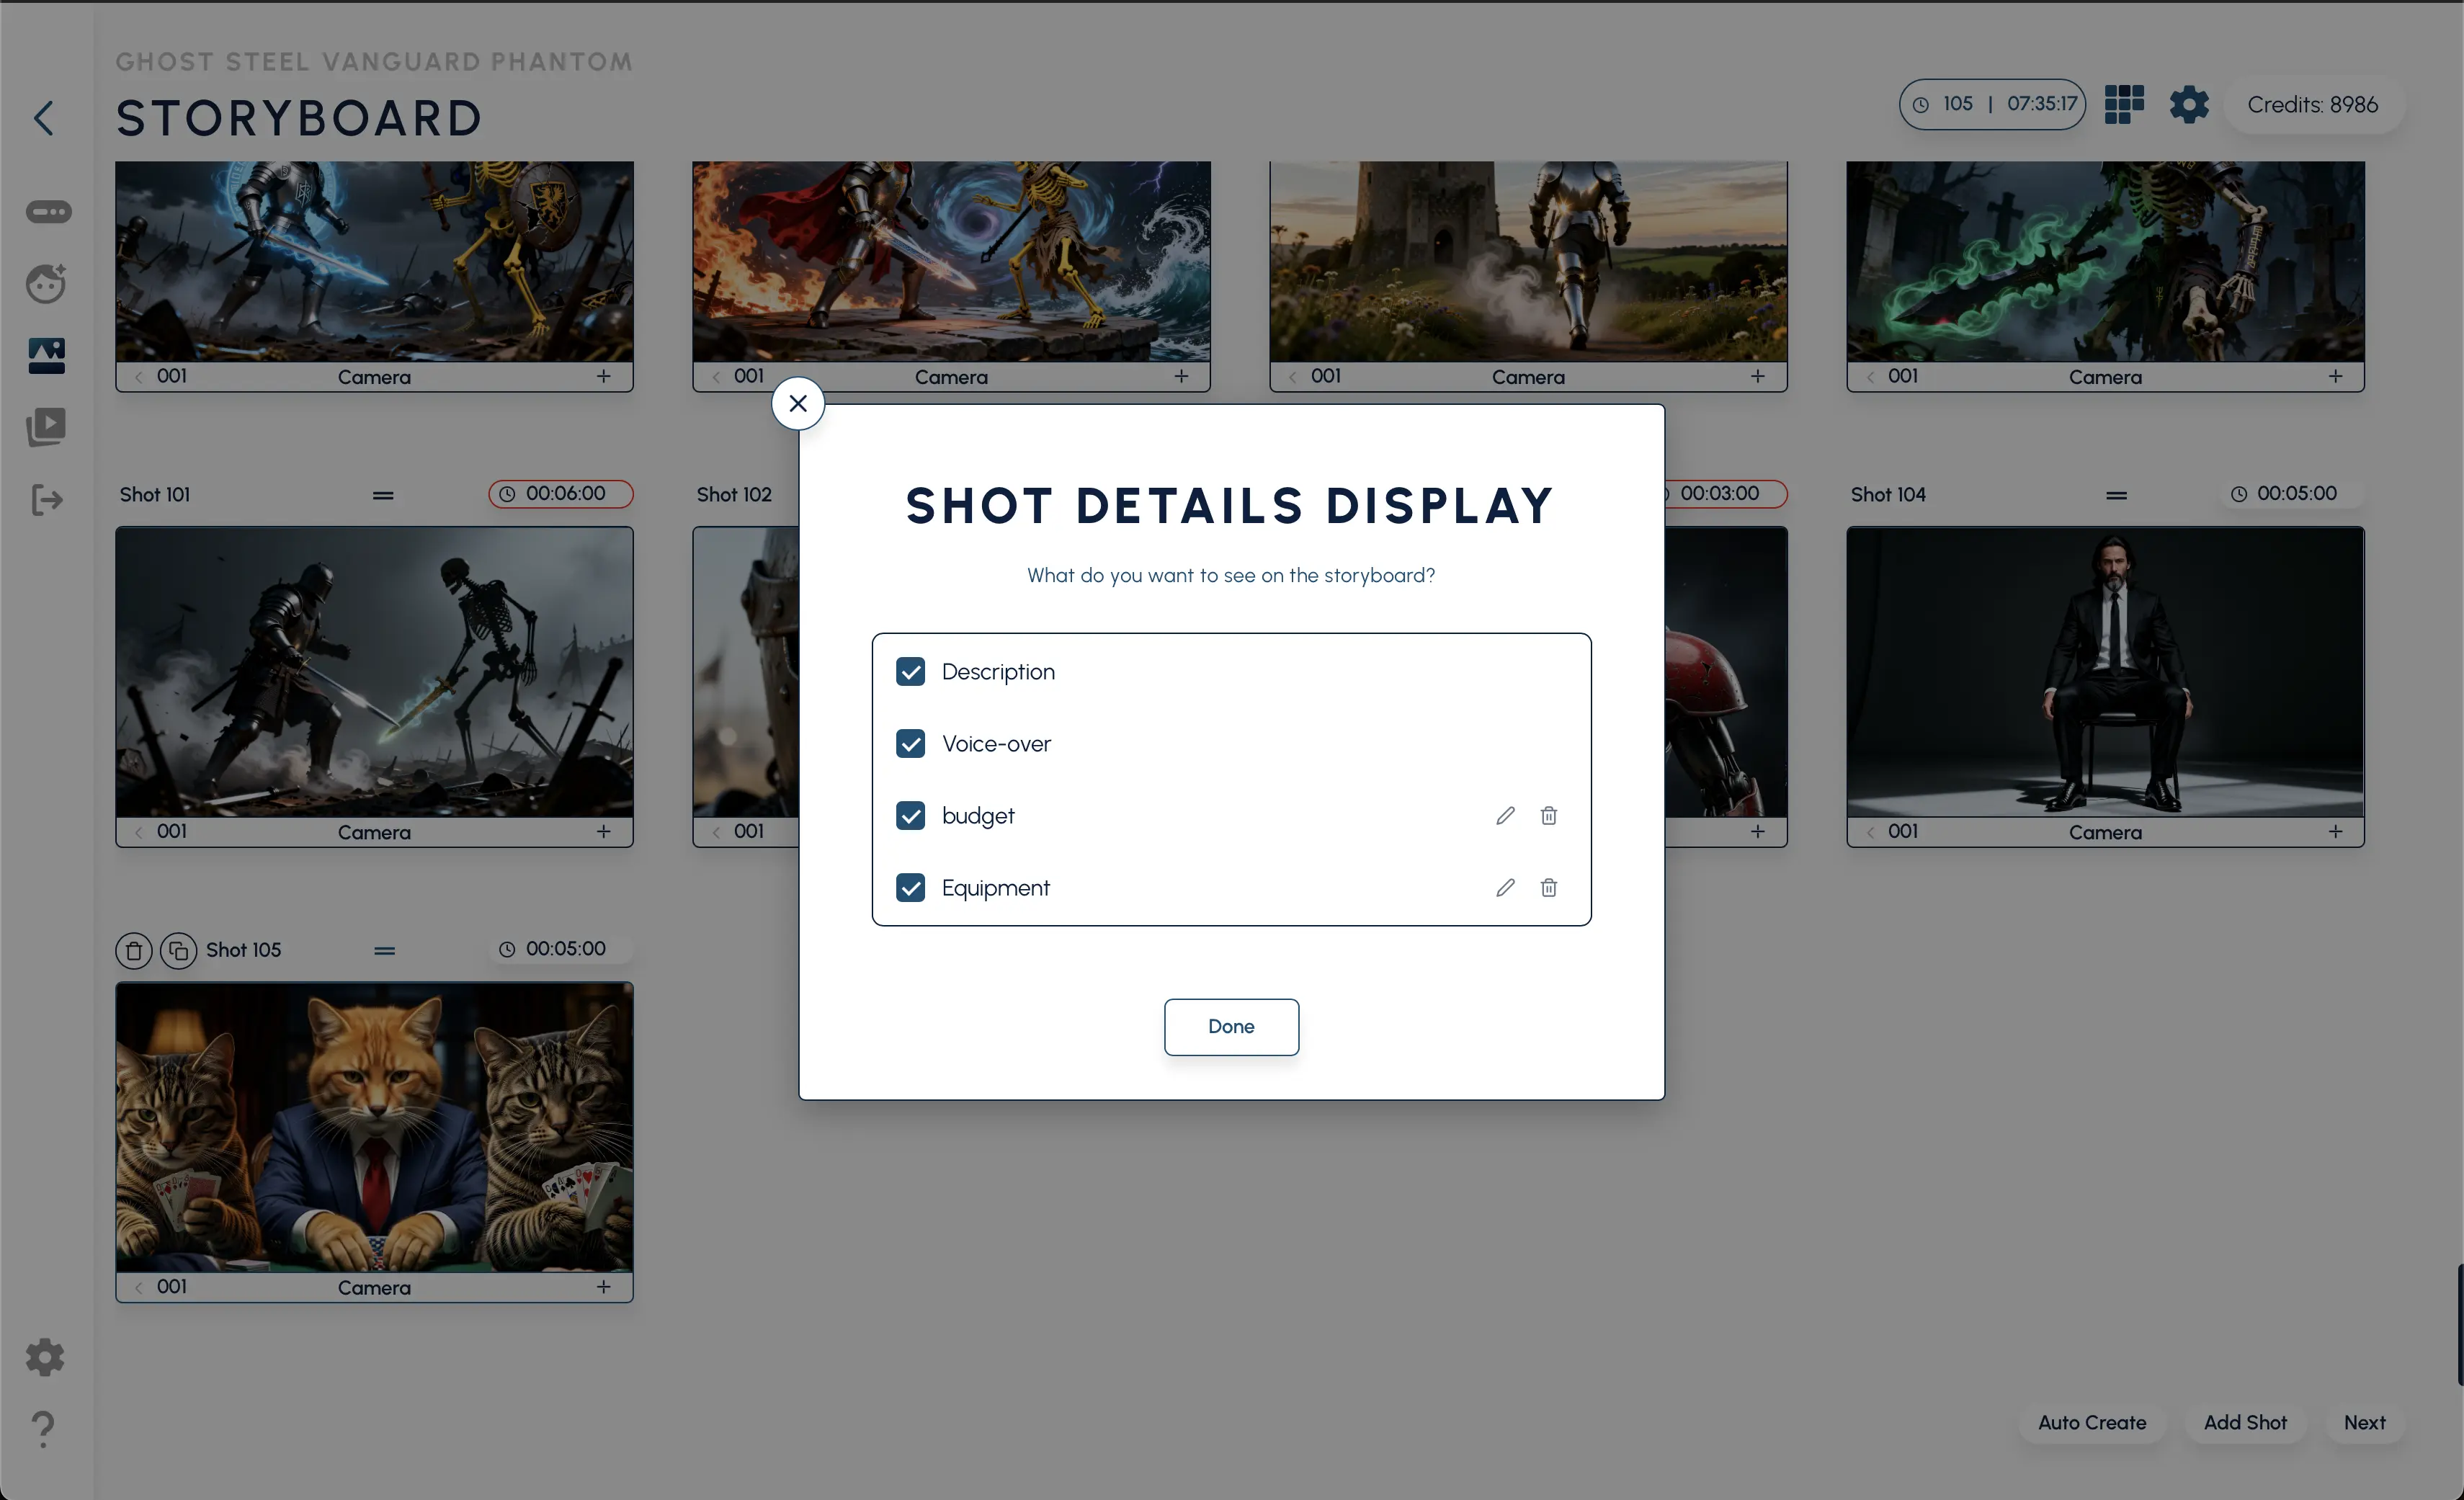The image size is (2464, 1500).
Task: Previous version on Shot 102
Action: pos(716,832)
